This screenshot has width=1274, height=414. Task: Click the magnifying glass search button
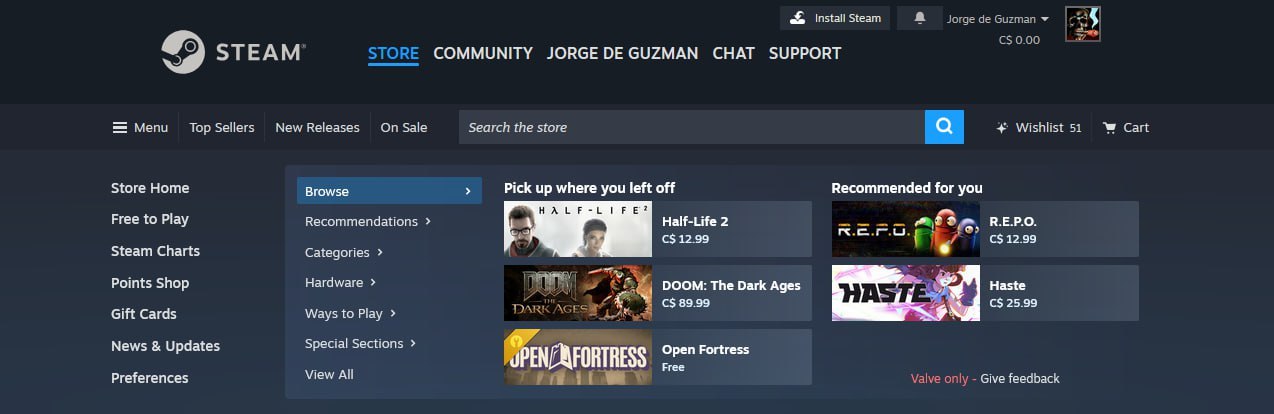(944, 127)
